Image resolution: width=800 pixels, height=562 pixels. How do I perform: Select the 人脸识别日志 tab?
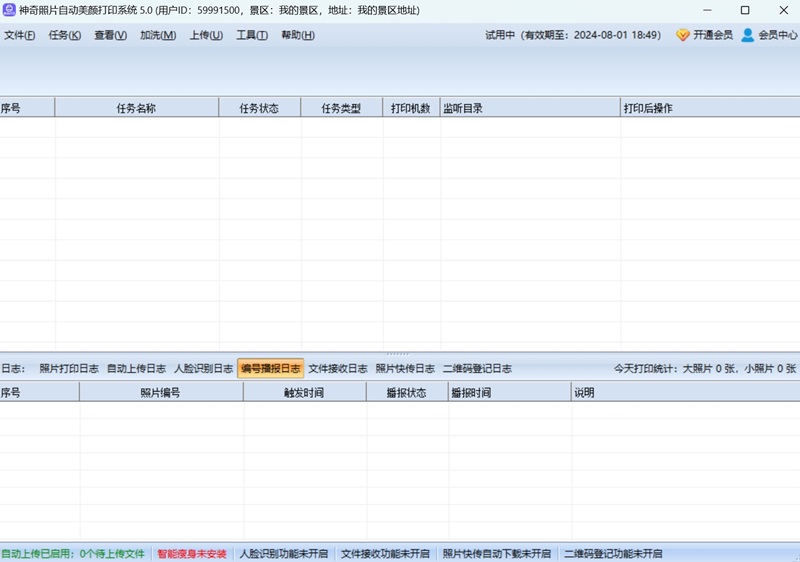pos(203,368)
